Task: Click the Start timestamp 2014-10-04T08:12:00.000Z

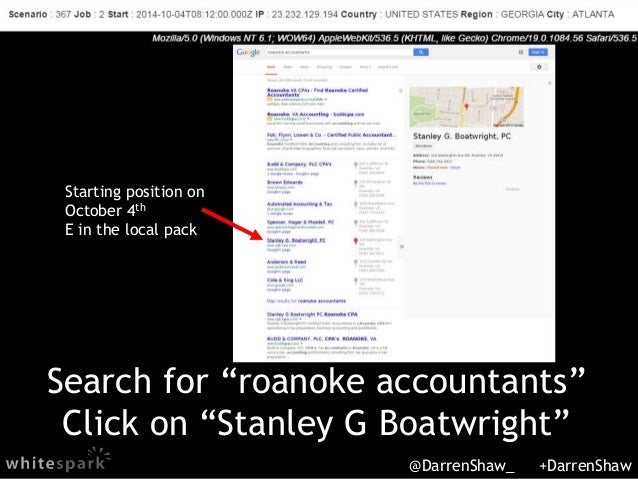Action: tap(194, 14)
